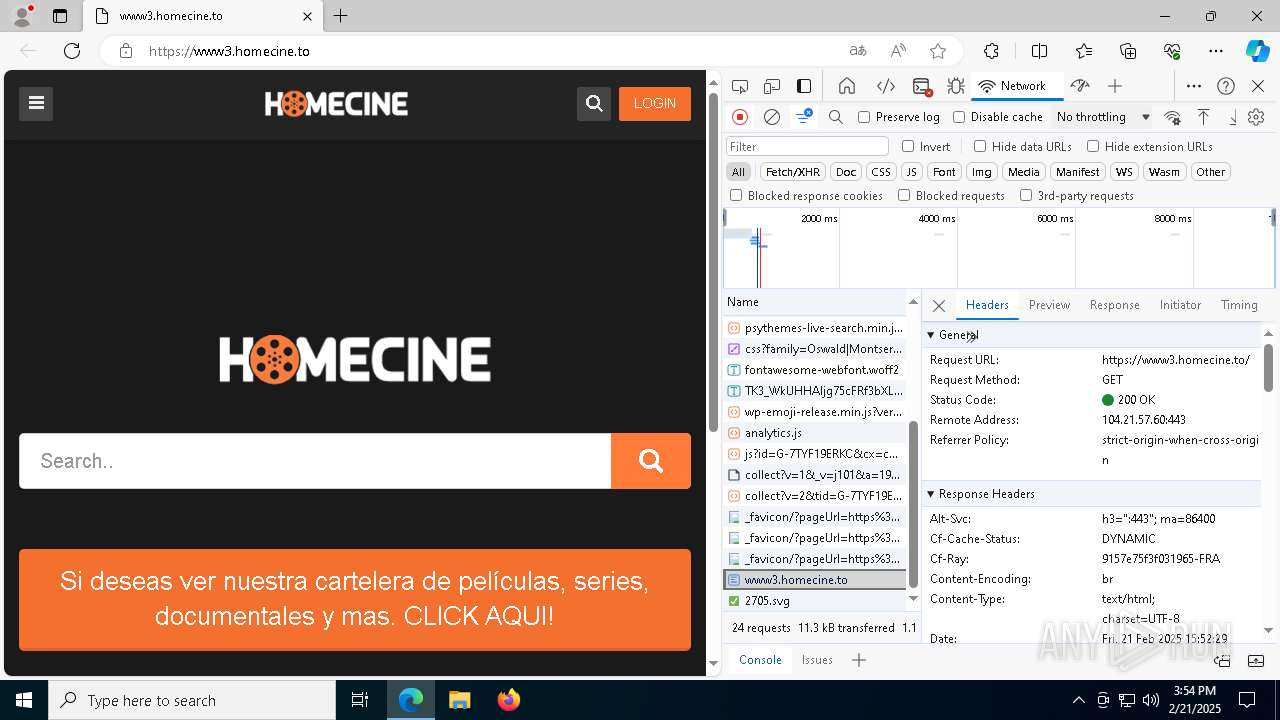Switch to the Preview tab
The image size is (1280, 720).
1049,305
